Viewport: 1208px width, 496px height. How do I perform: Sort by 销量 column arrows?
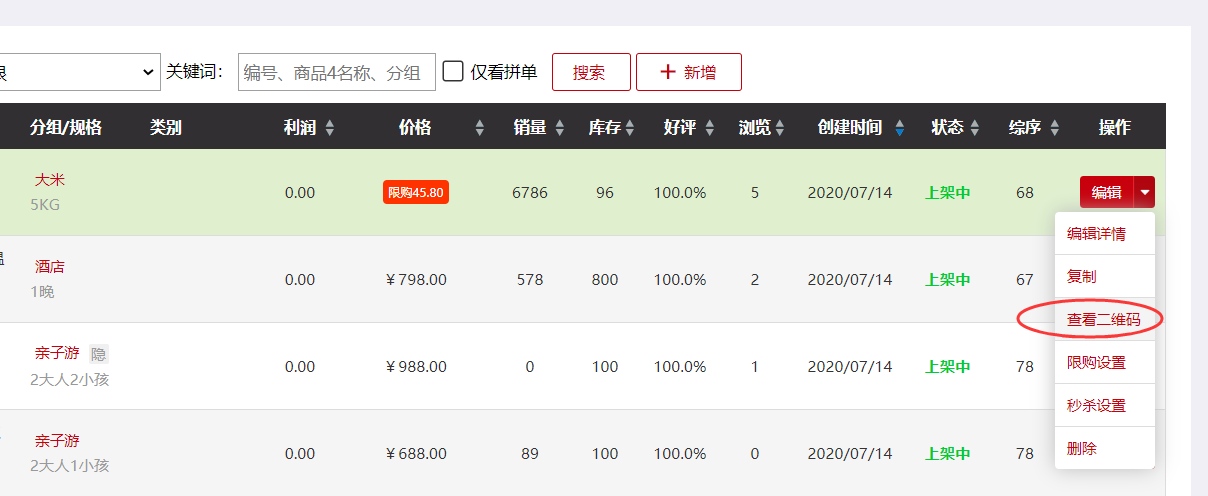tap(560, 128)
